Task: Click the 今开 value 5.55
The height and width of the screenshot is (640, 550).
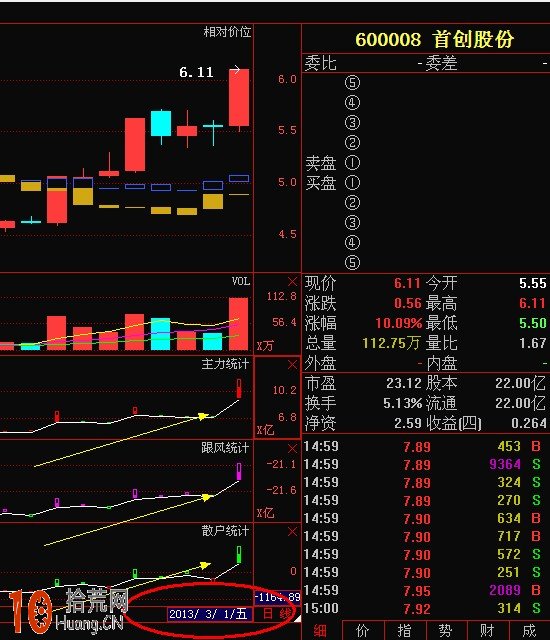Action: coord(532,283)
